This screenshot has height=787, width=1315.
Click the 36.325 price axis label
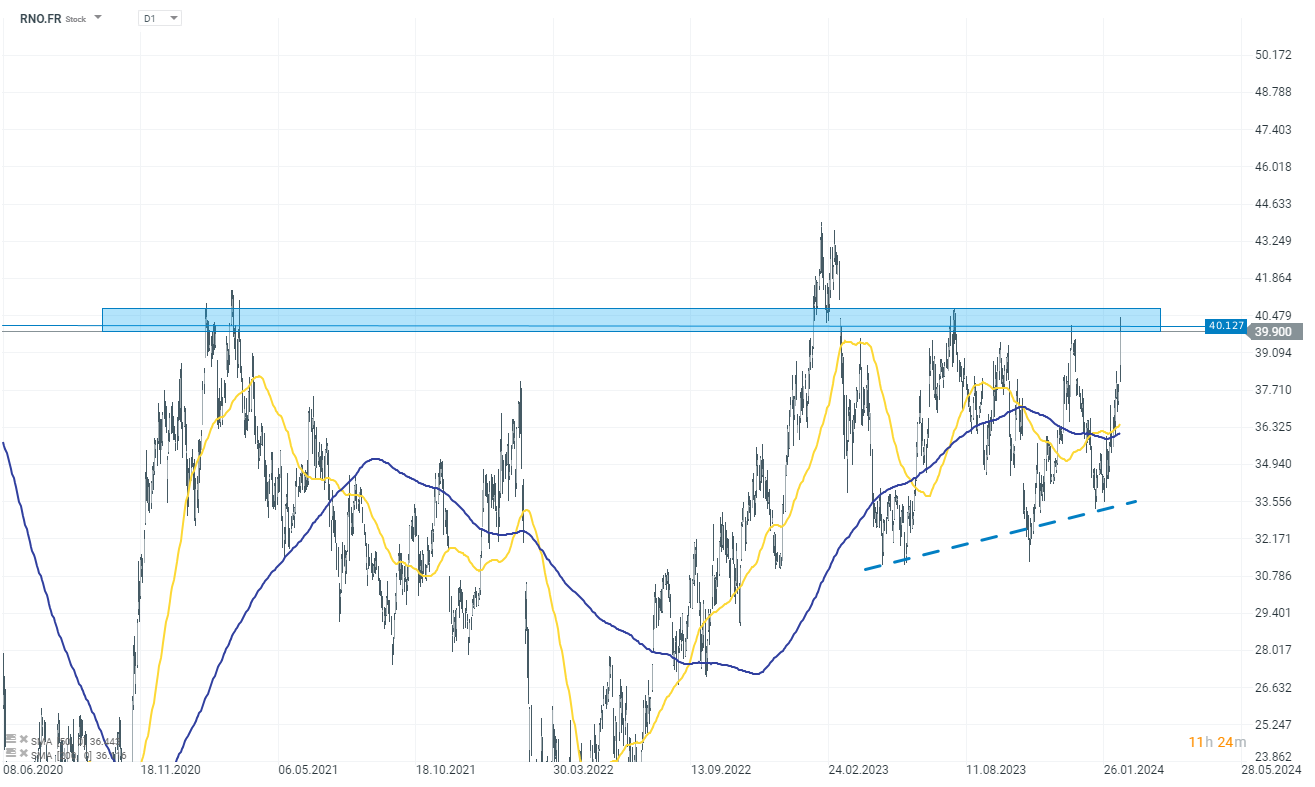[x=1273, y=427]
